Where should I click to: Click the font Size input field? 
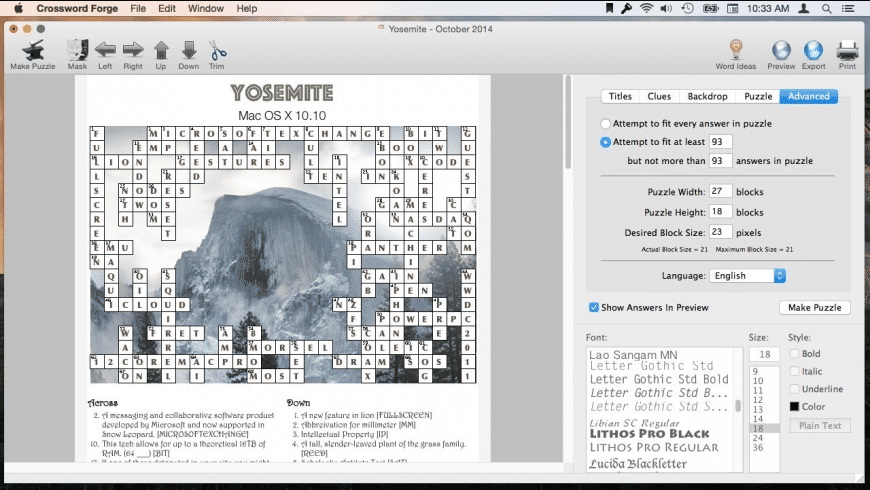pyautogui.click(x=765, y=354)
